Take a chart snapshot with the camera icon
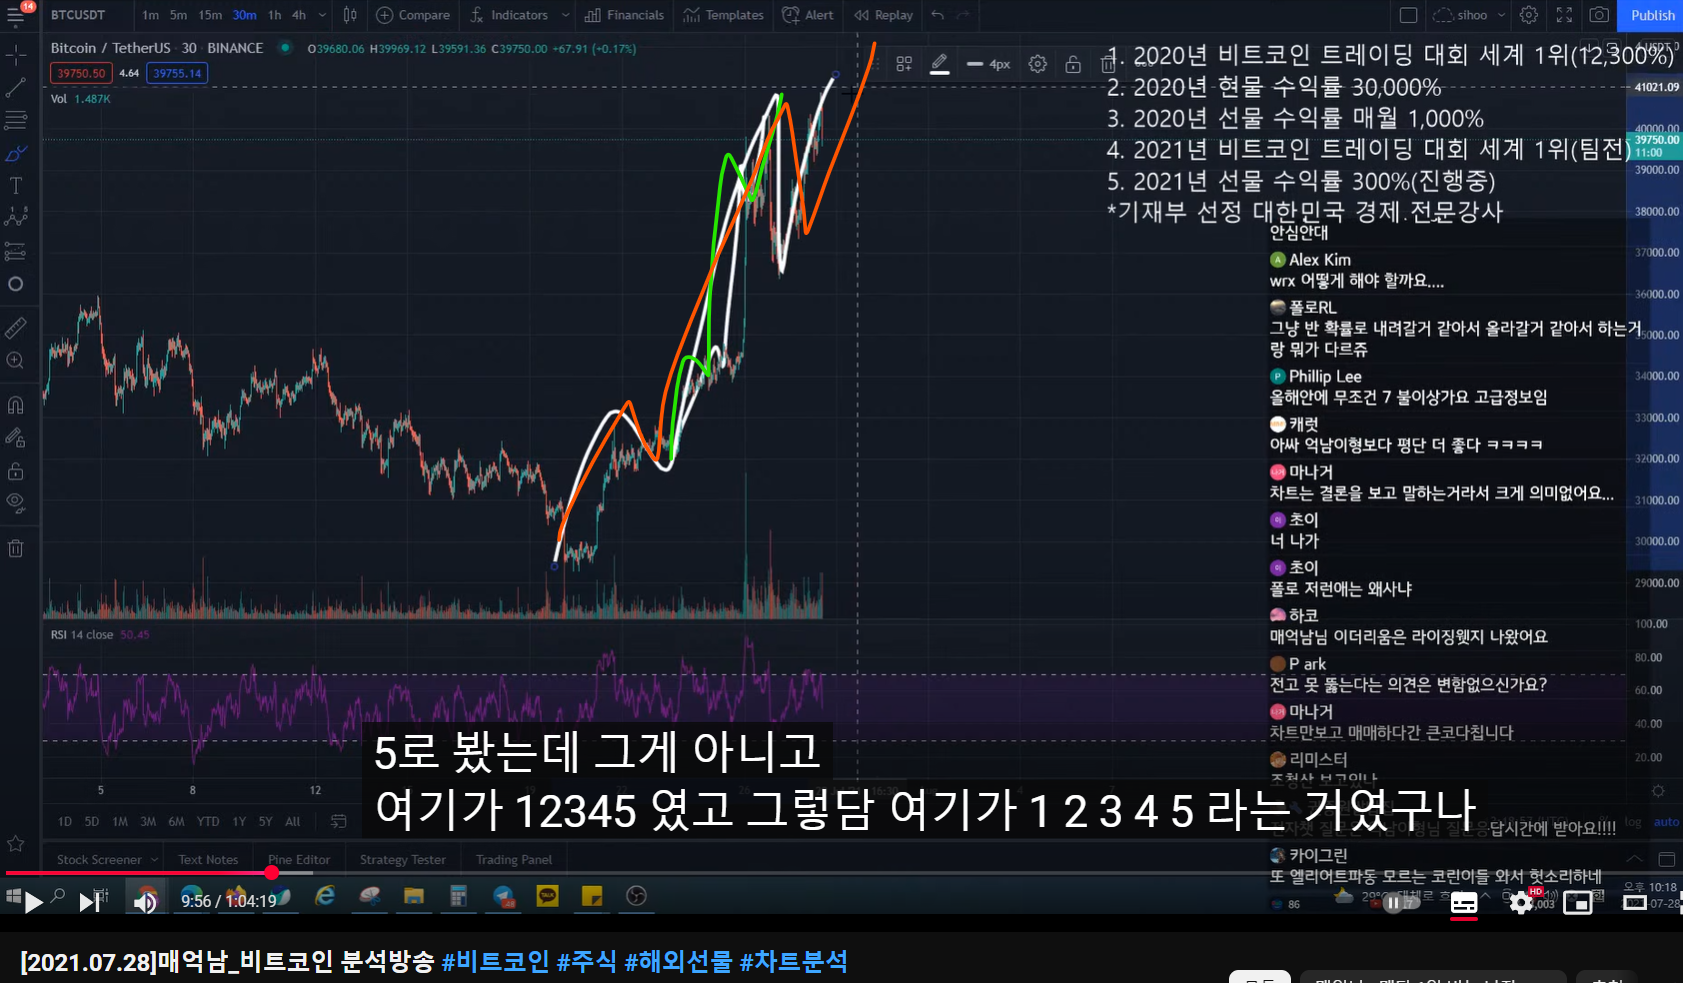The width and height of the screenshot is (1683, 983). [1599, 15]
